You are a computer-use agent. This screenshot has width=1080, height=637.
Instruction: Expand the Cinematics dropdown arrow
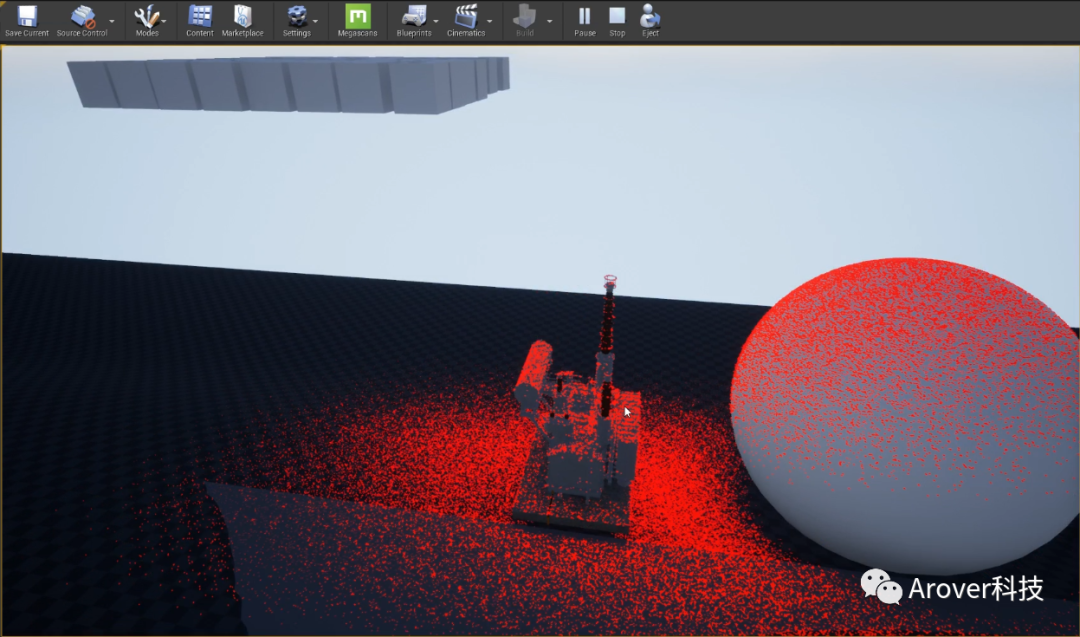(489, 21)
